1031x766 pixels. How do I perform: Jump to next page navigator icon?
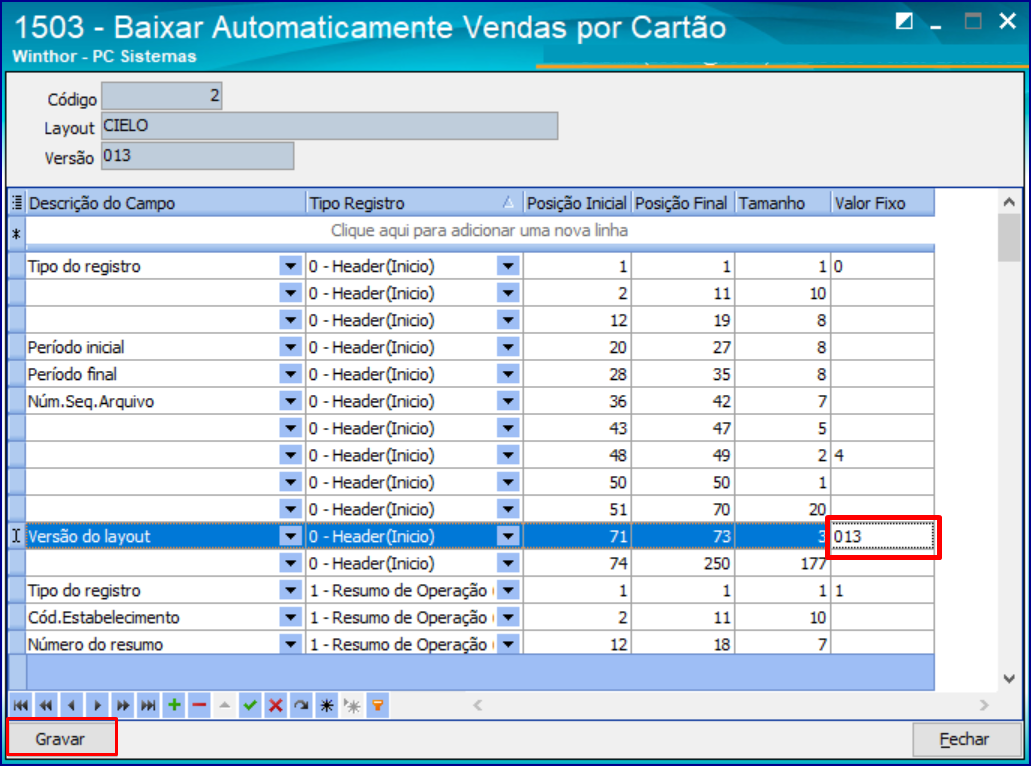[123, 706]
